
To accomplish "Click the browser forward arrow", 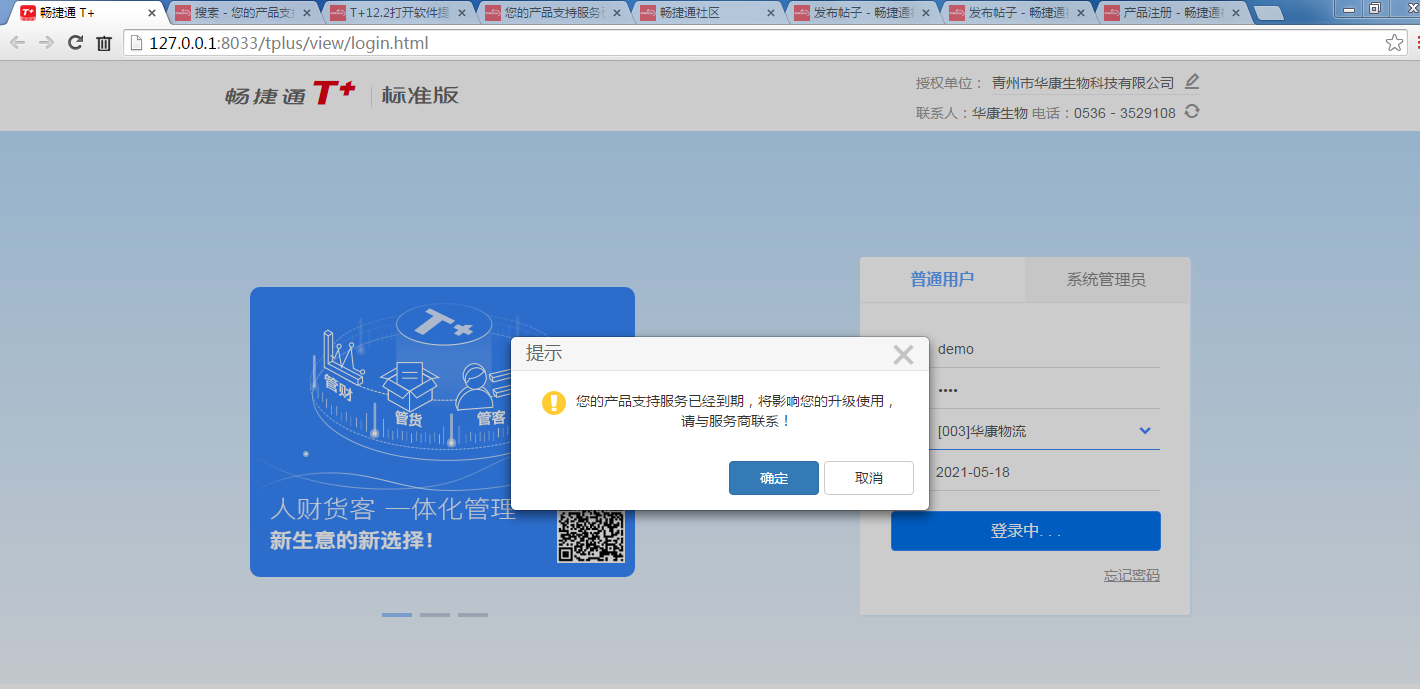I will click(x=46, y=43).
